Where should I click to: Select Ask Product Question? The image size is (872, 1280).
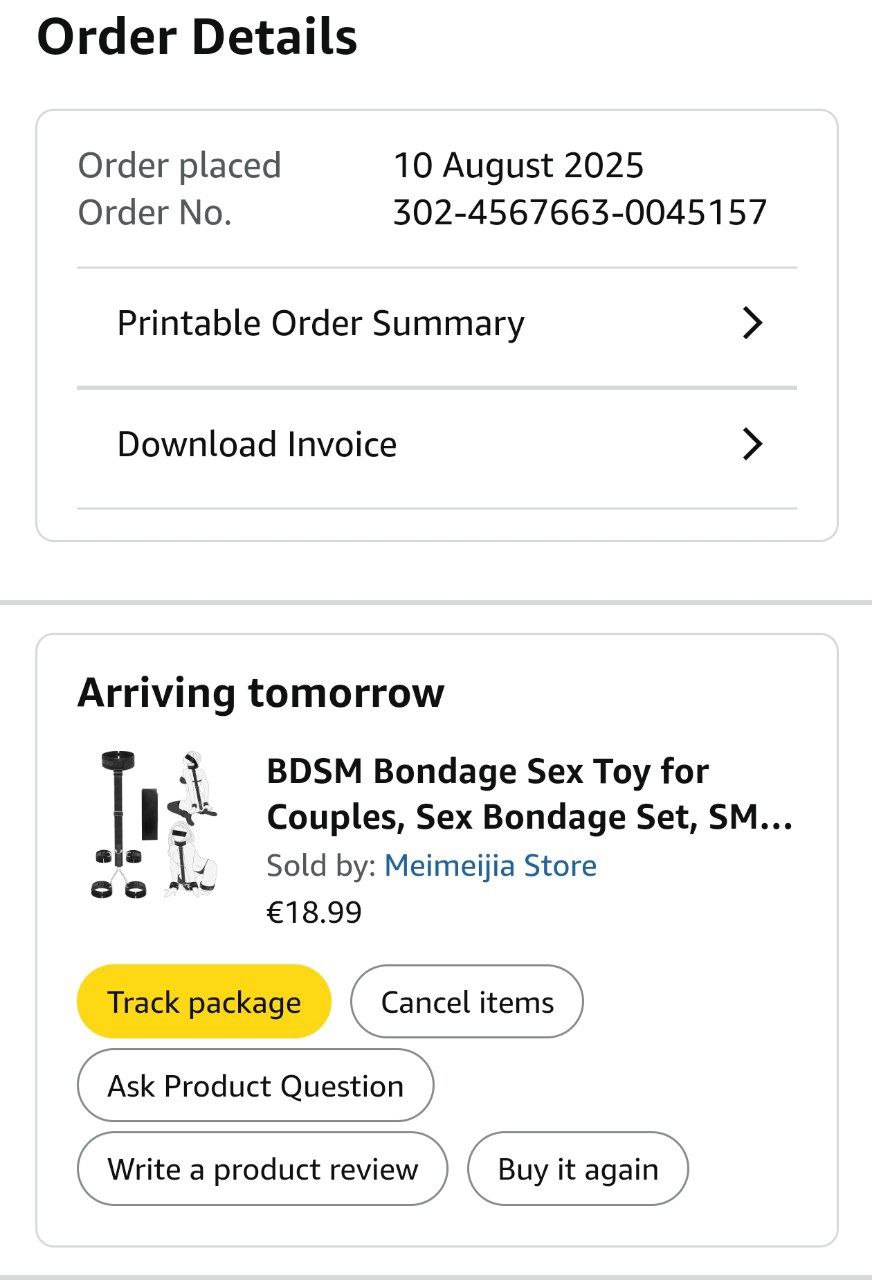(255, 1086)
